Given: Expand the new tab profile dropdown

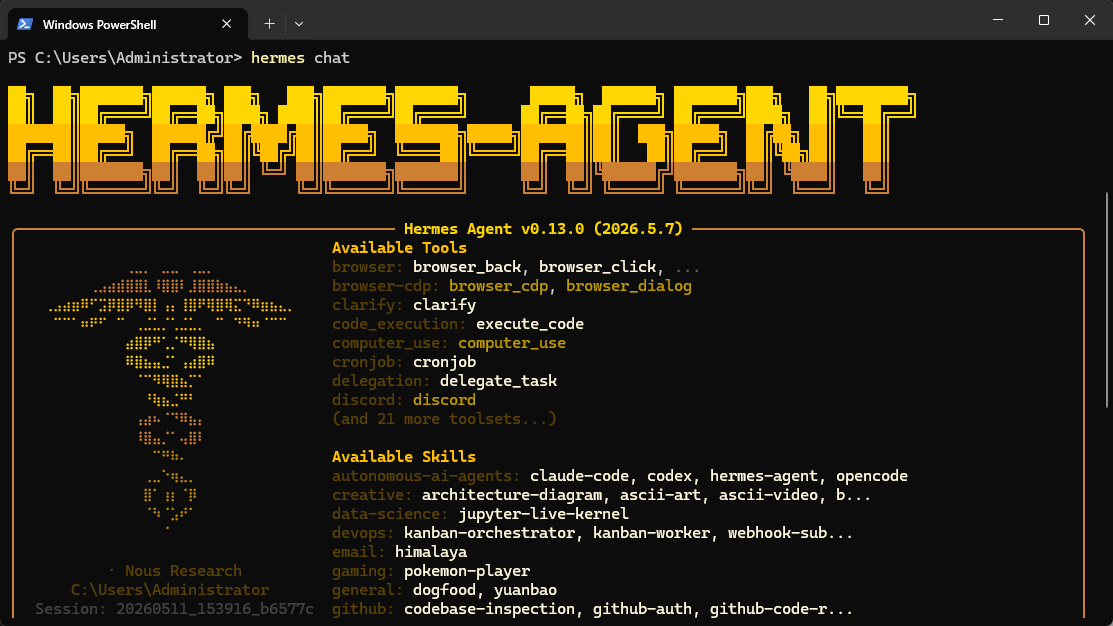Looking at the screenshot, I should 299,24.
